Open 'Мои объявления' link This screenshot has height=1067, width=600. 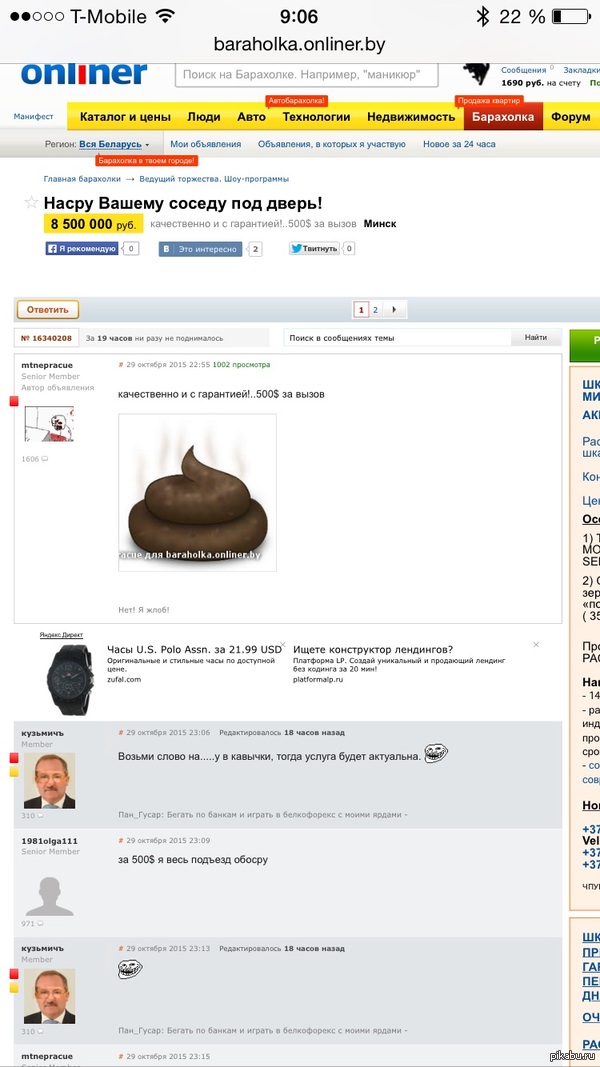click(x=205, y=144)
